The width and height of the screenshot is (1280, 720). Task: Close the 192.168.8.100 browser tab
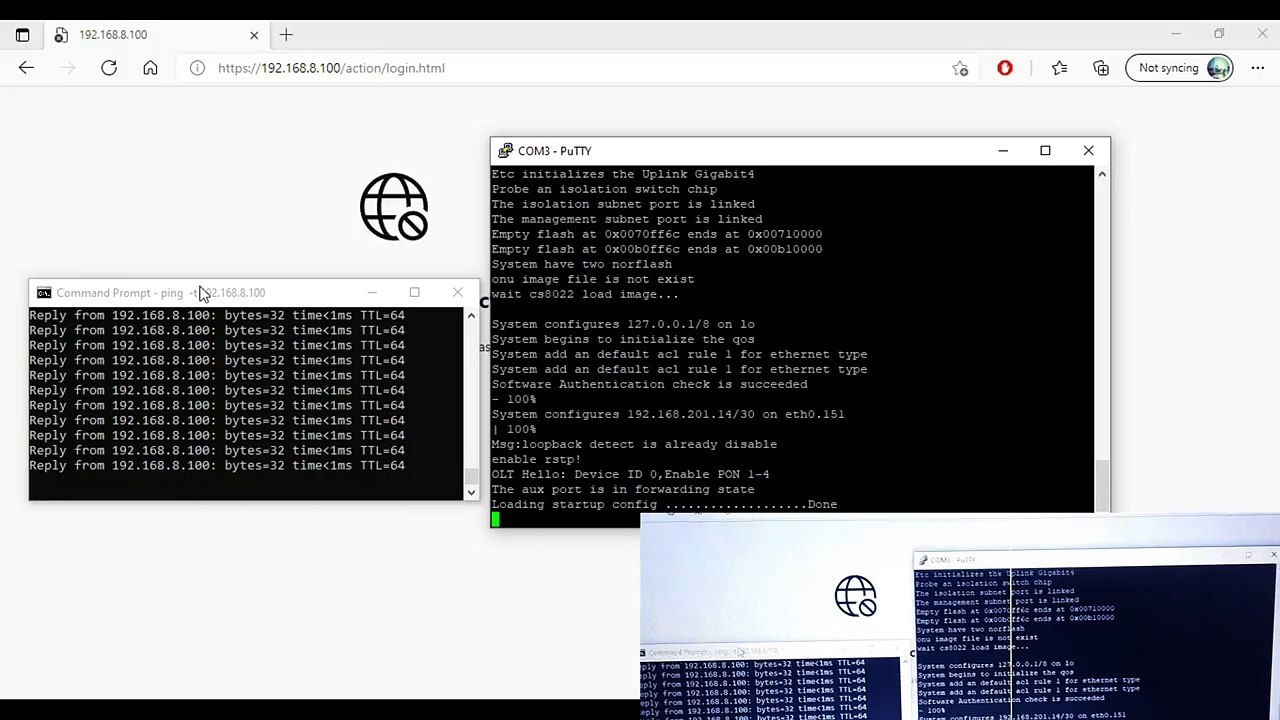pos(254,35)
